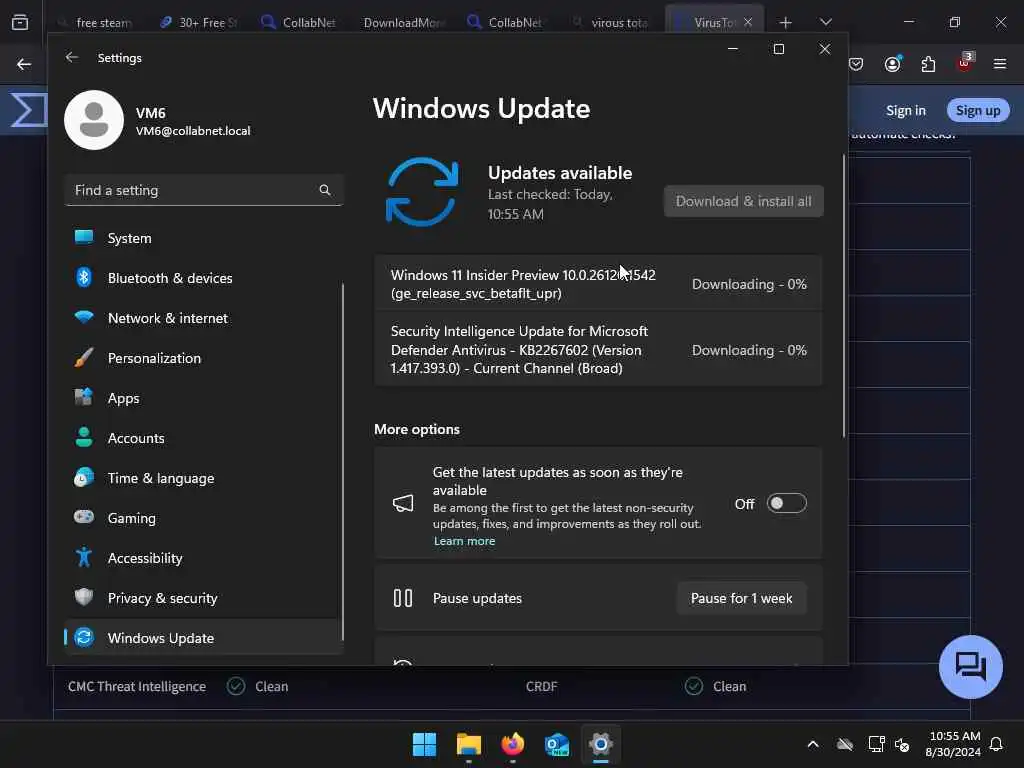Click the search magnifier in Find a setting
1024x768 pixels.
(x=325, y=190)
